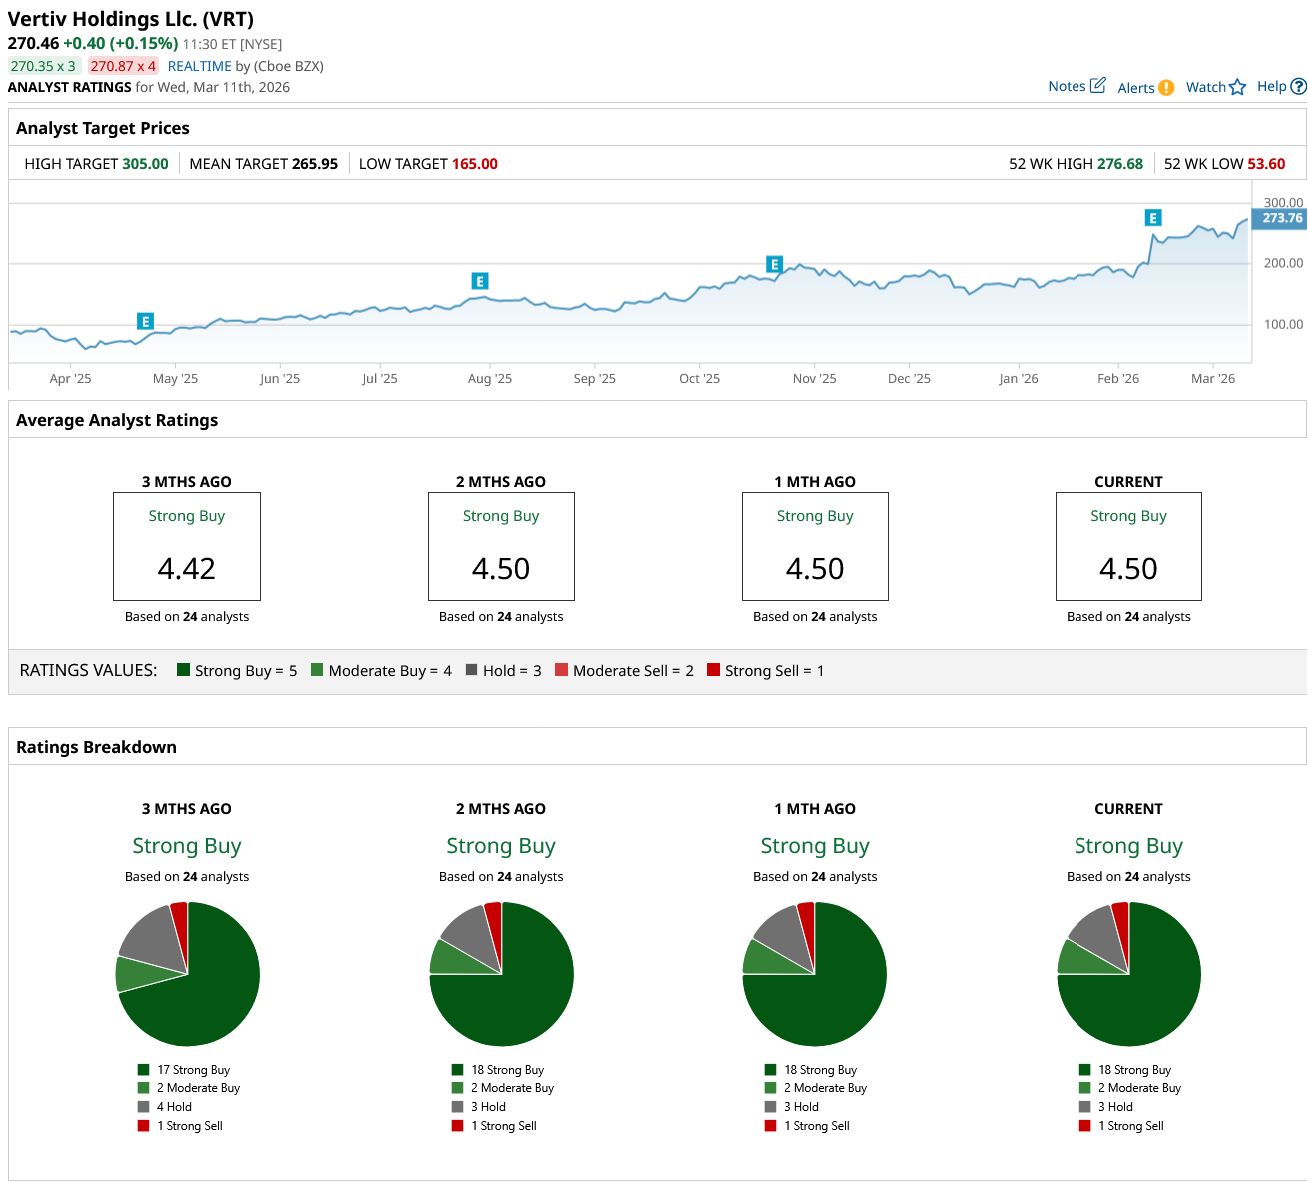Screen dimensions: 1308x1182
Task: Open the REALTIME quote link
Action: pyautogui.click(x=199, y=66)
